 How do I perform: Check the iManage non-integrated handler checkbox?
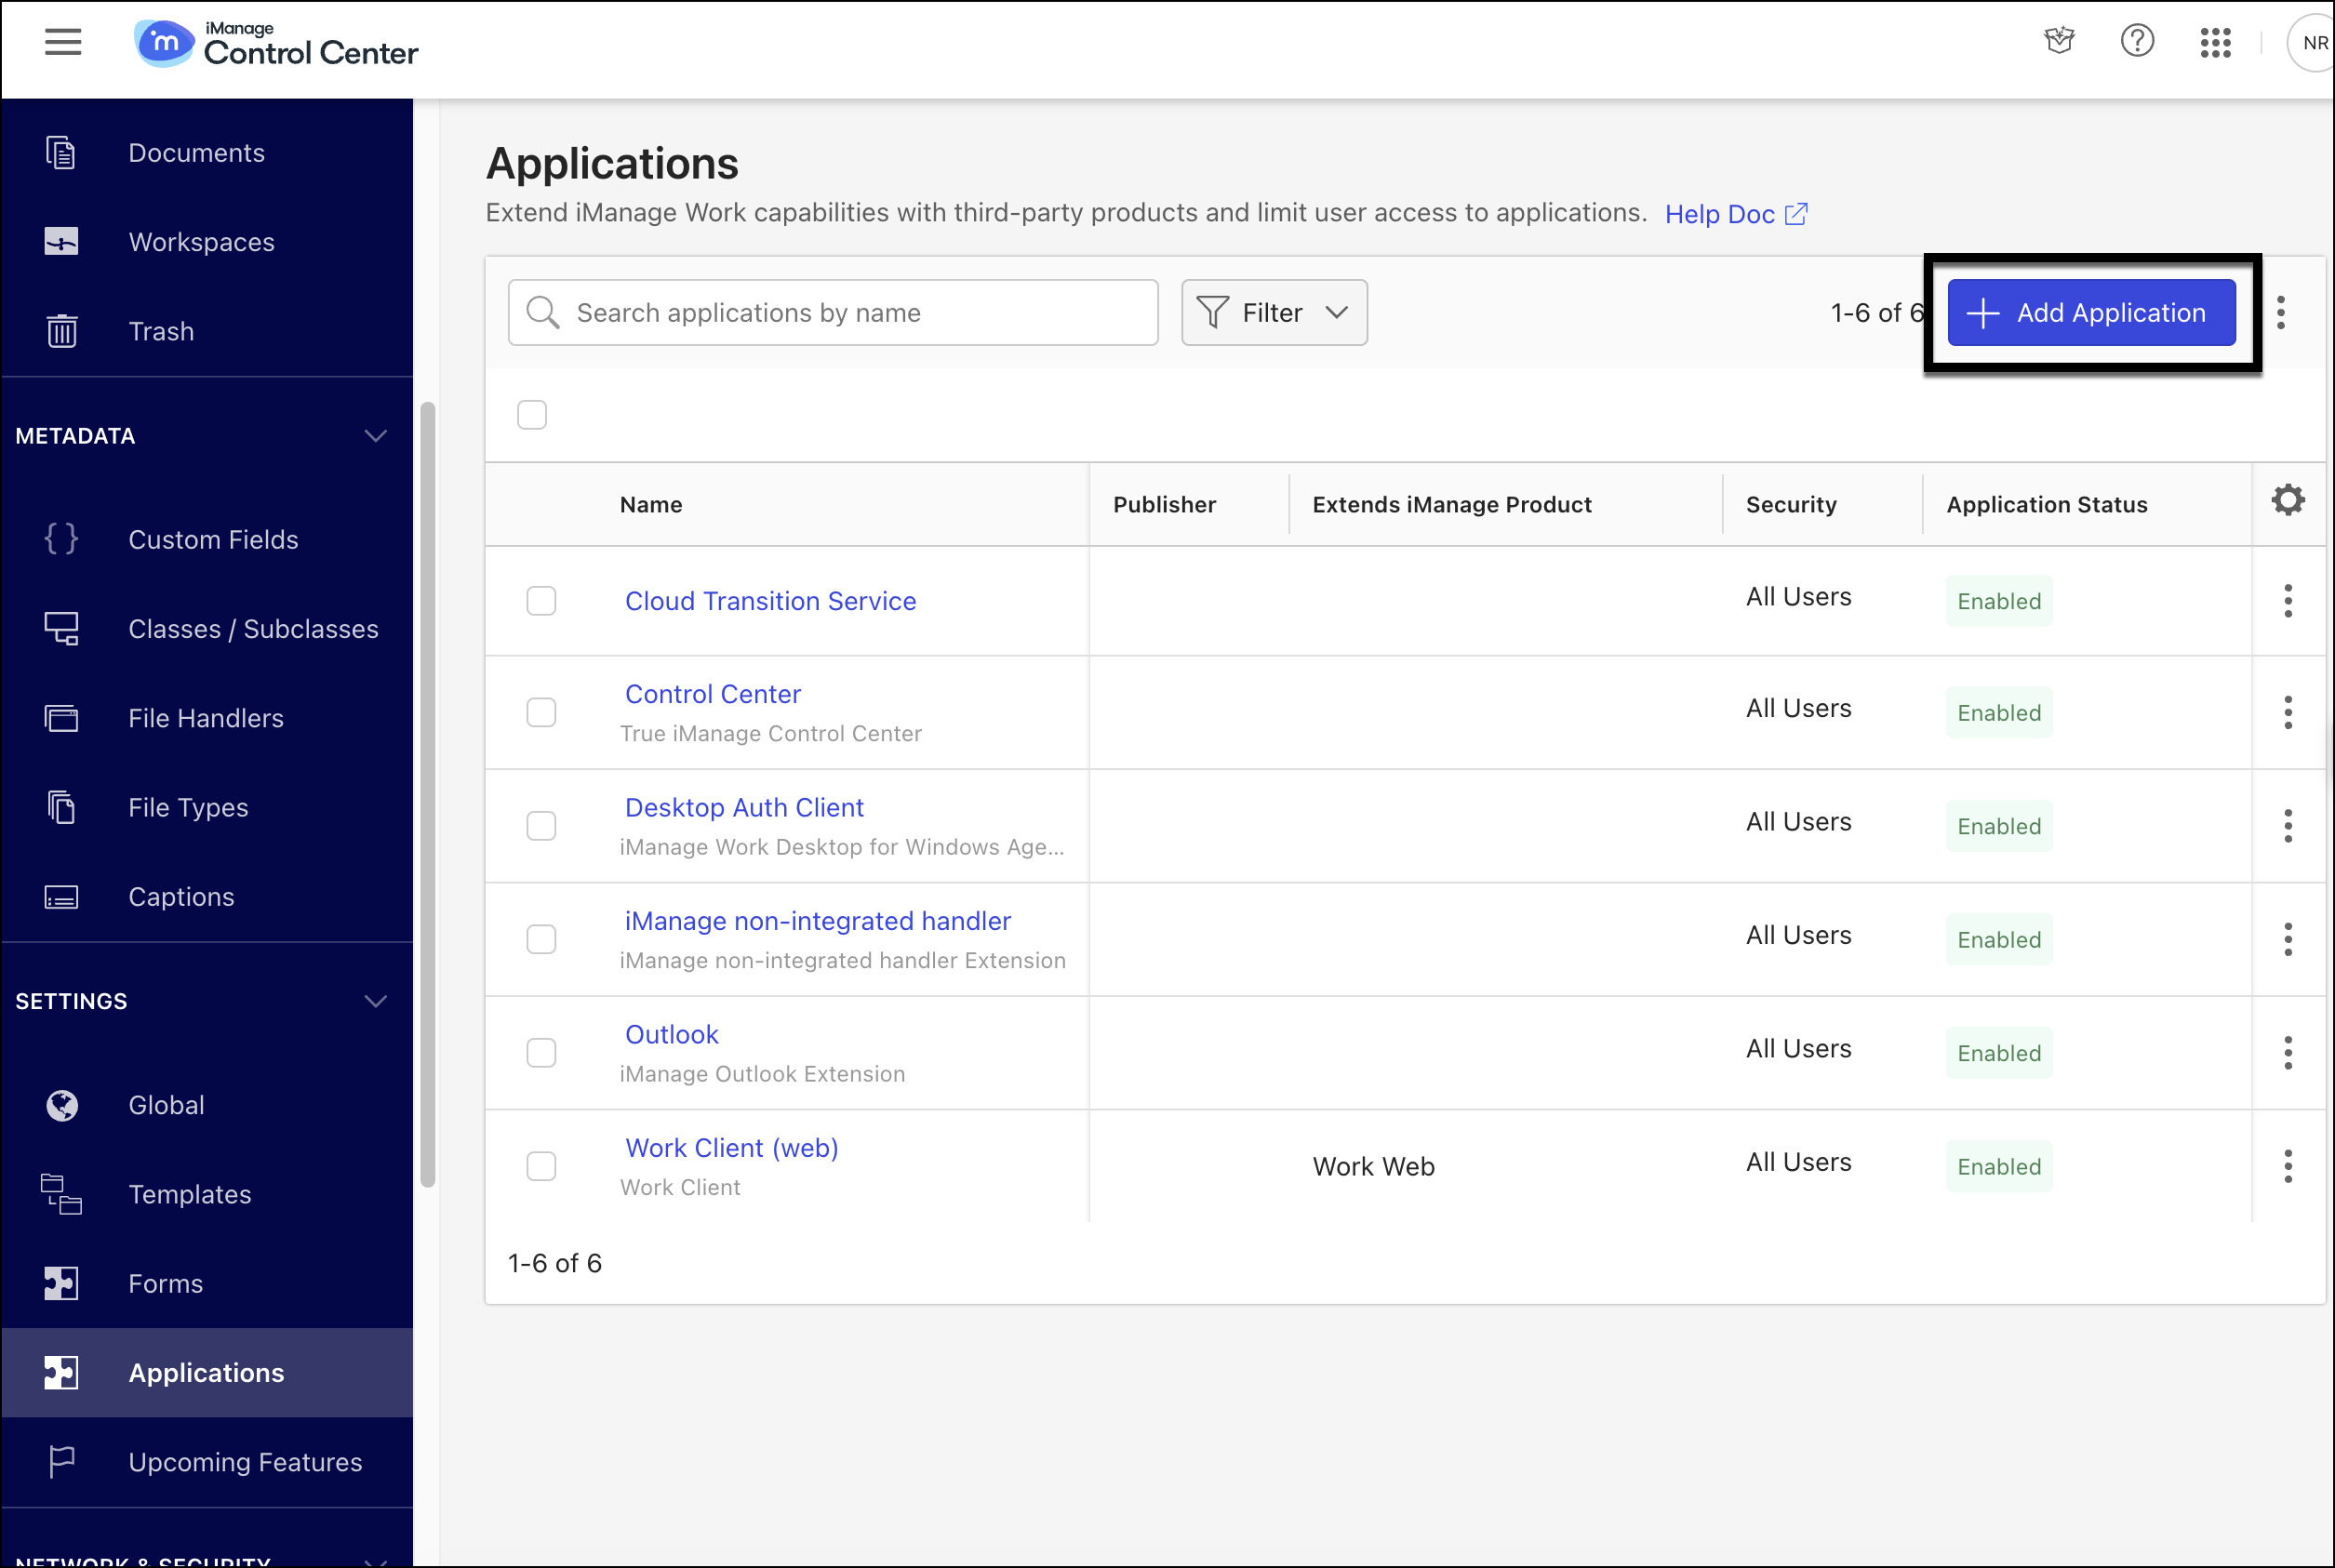tap(541, 940)
